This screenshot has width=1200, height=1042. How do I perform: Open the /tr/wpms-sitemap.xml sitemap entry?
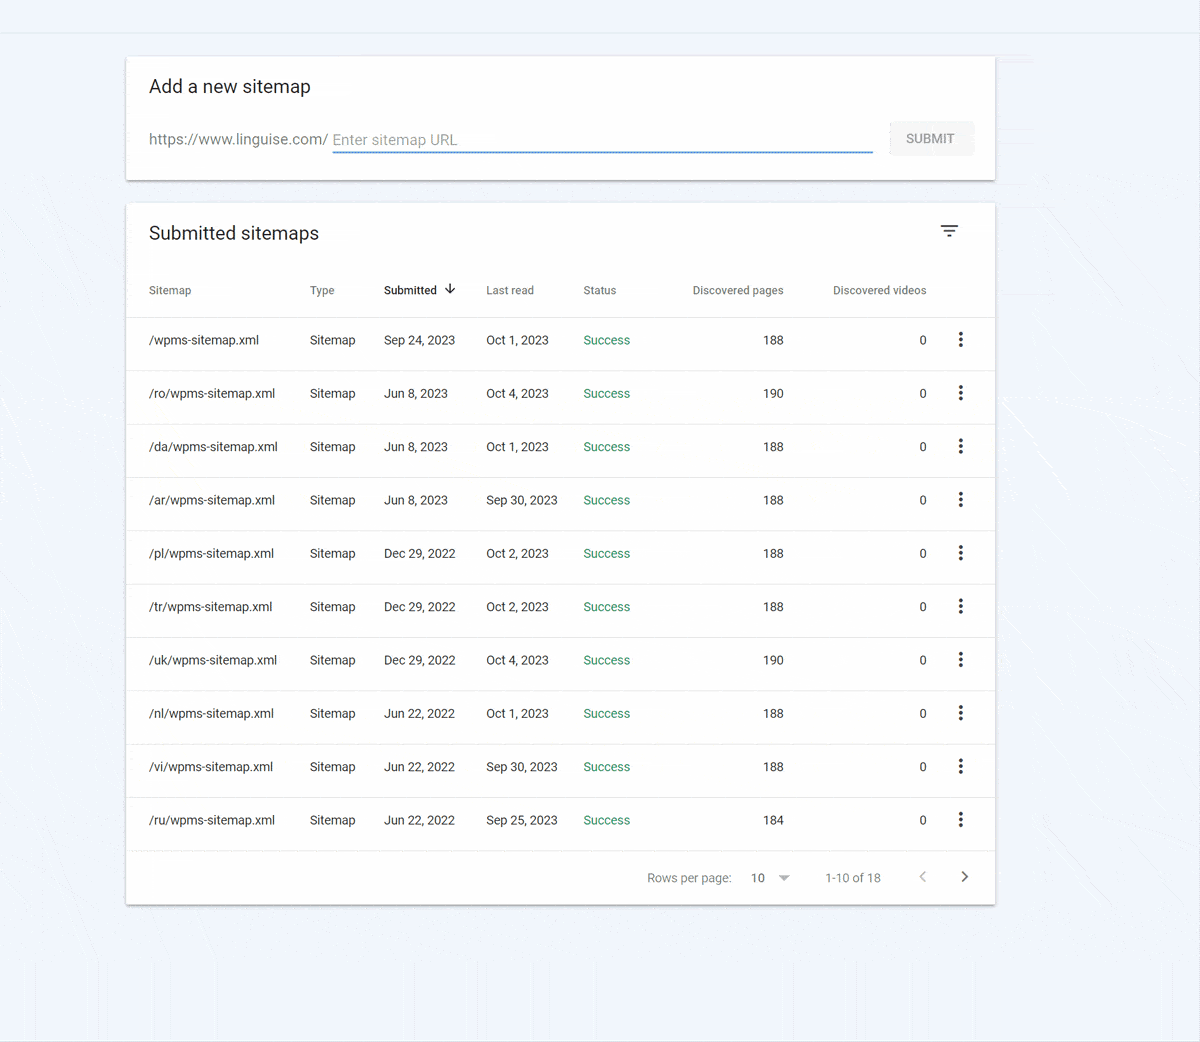click(210, 607)
